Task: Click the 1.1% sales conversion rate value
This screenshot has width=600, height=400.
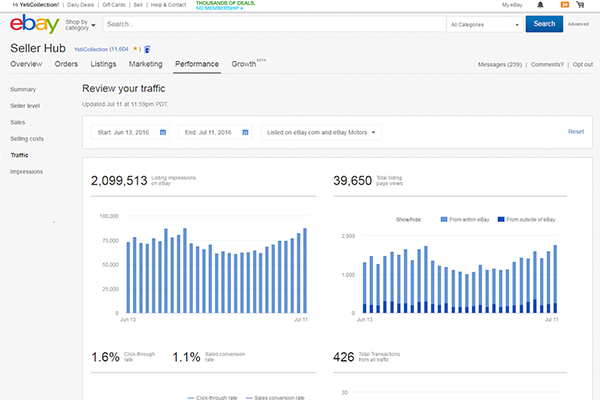Action: [186, 357]
